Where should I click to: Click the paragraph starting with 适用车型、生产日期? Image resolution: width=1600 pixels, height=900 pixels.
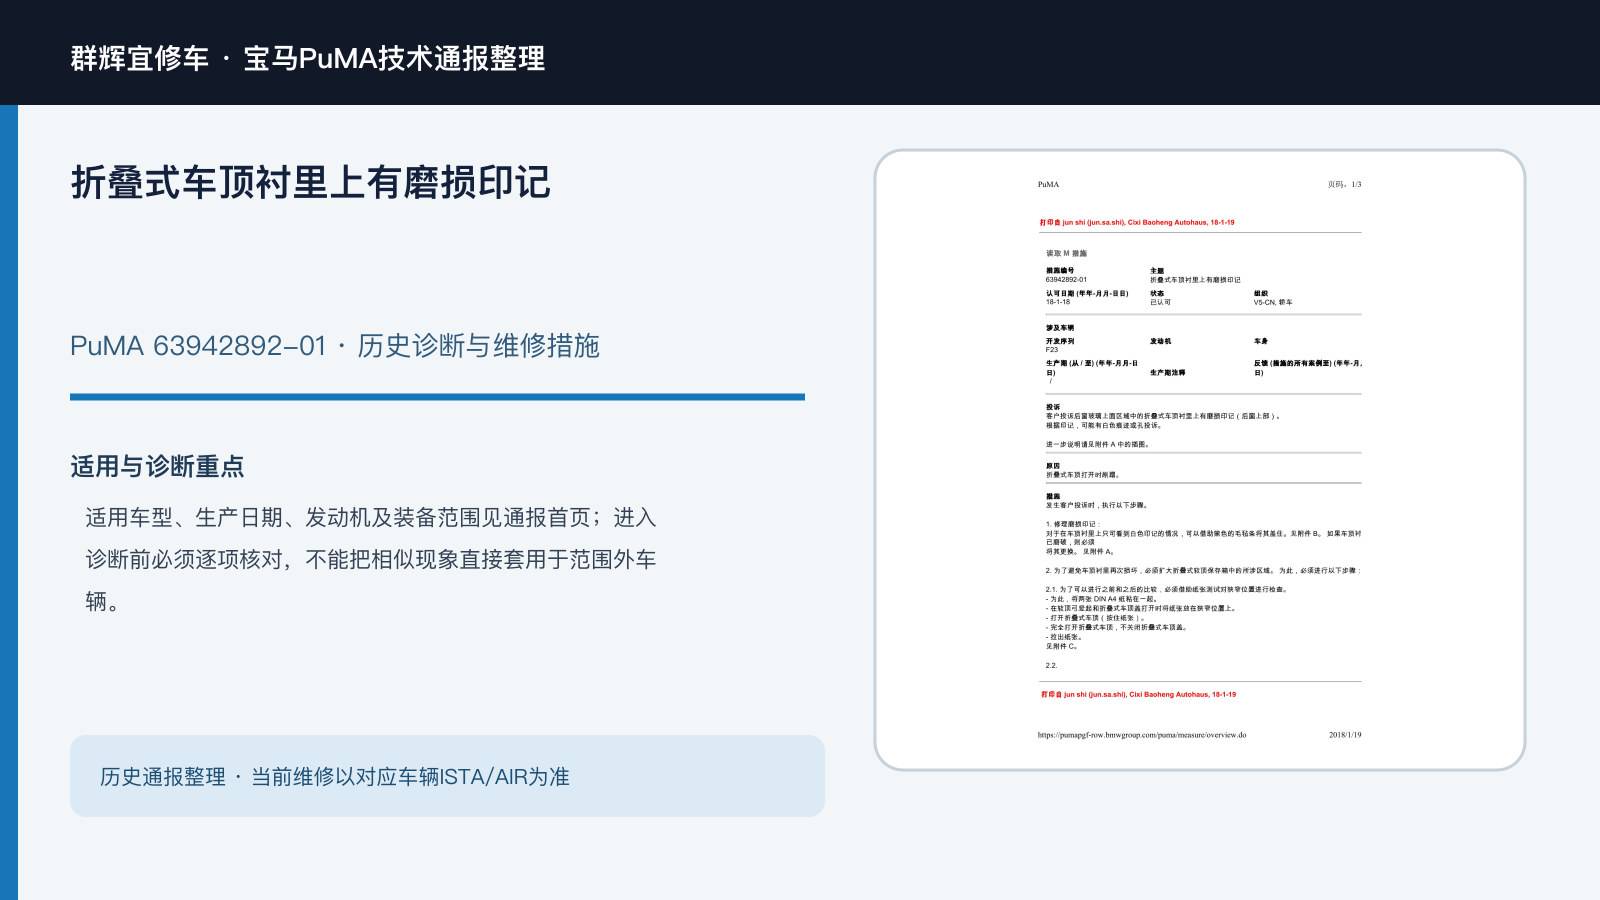[371, 559]
